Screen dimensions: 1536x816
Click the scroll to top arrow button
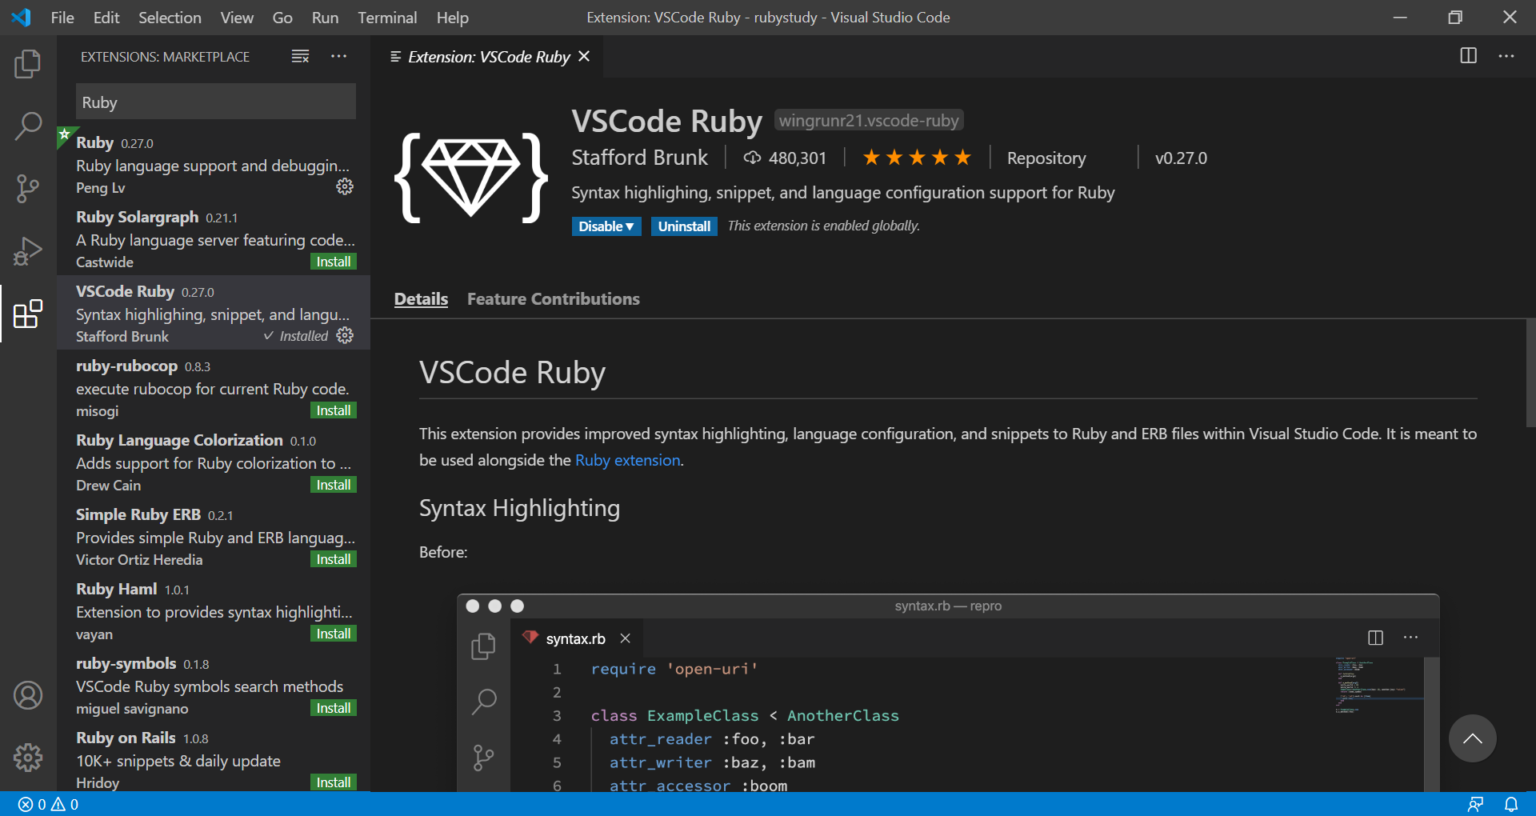click(1472, 739)
